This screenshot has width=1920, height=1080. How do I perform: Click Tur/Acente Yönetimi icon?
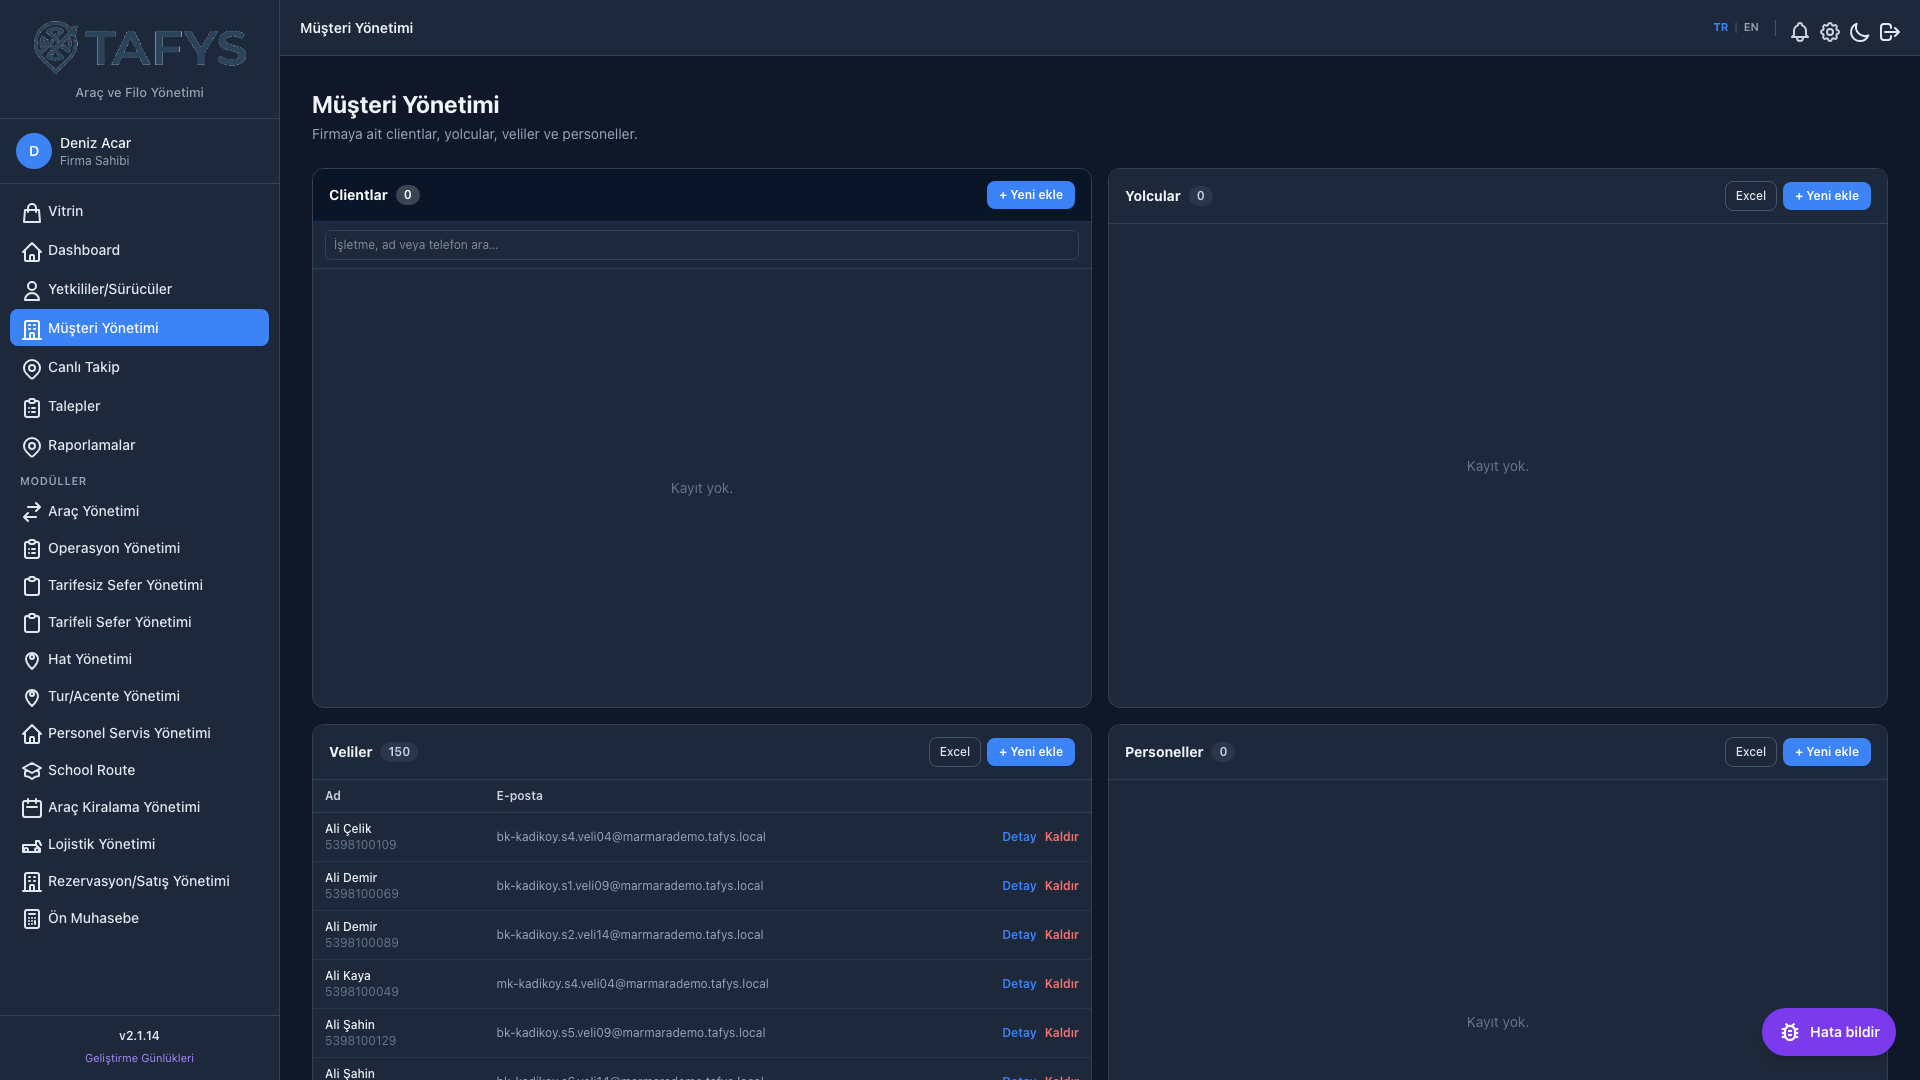point(32,697)
